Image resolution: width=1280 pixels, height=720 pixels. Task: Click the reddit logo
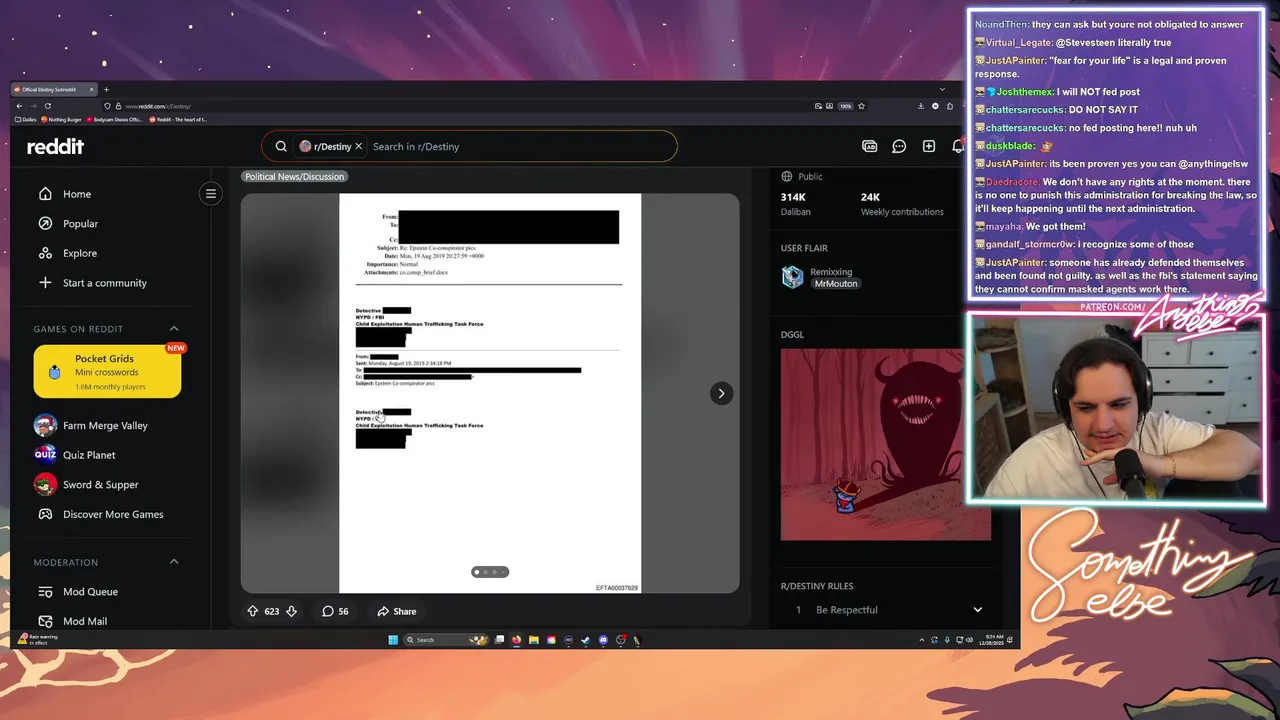pos(55,146)
